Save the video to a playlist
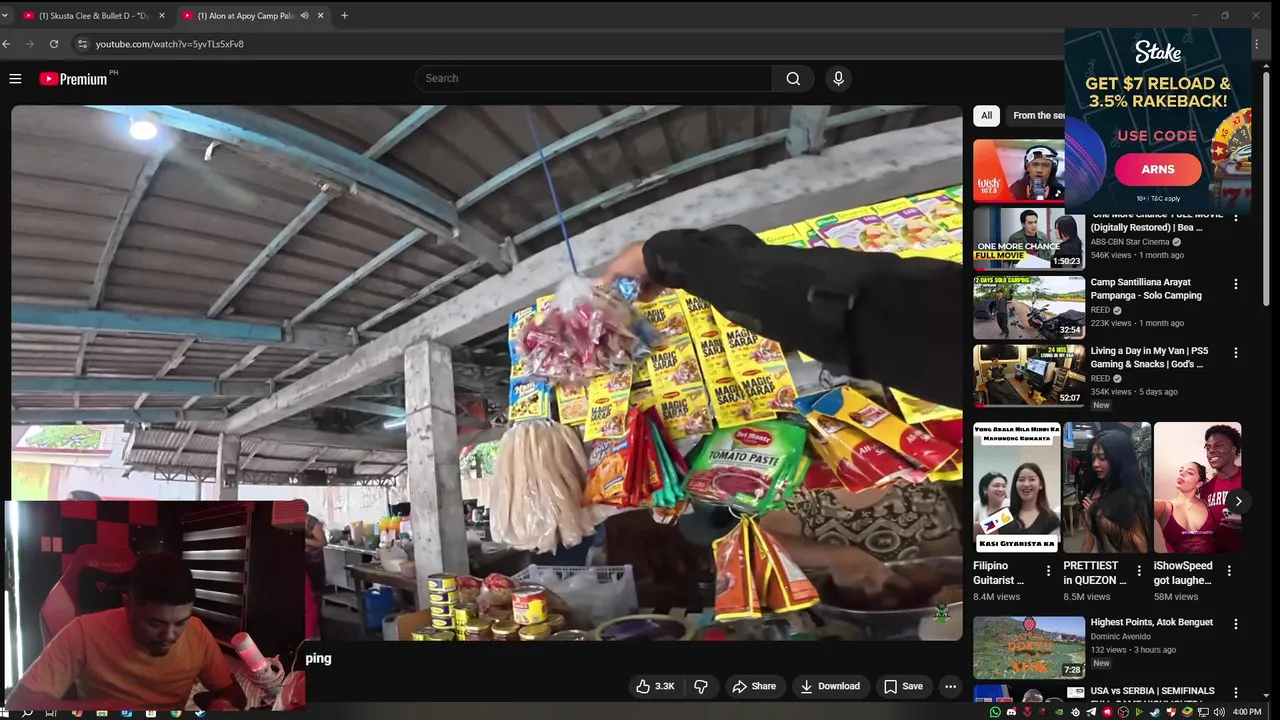 tap(903, 686)
